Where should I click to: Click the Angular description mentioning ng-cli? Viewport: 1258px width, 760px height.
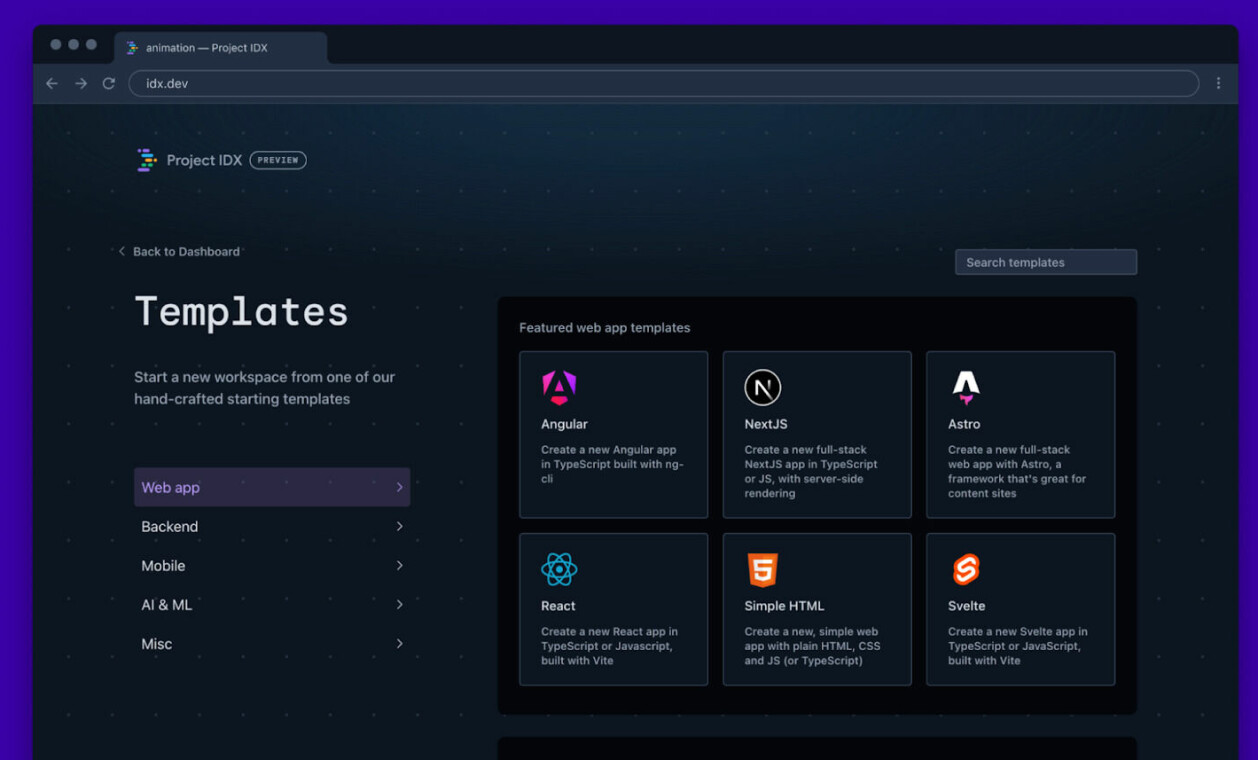point(612,464)
